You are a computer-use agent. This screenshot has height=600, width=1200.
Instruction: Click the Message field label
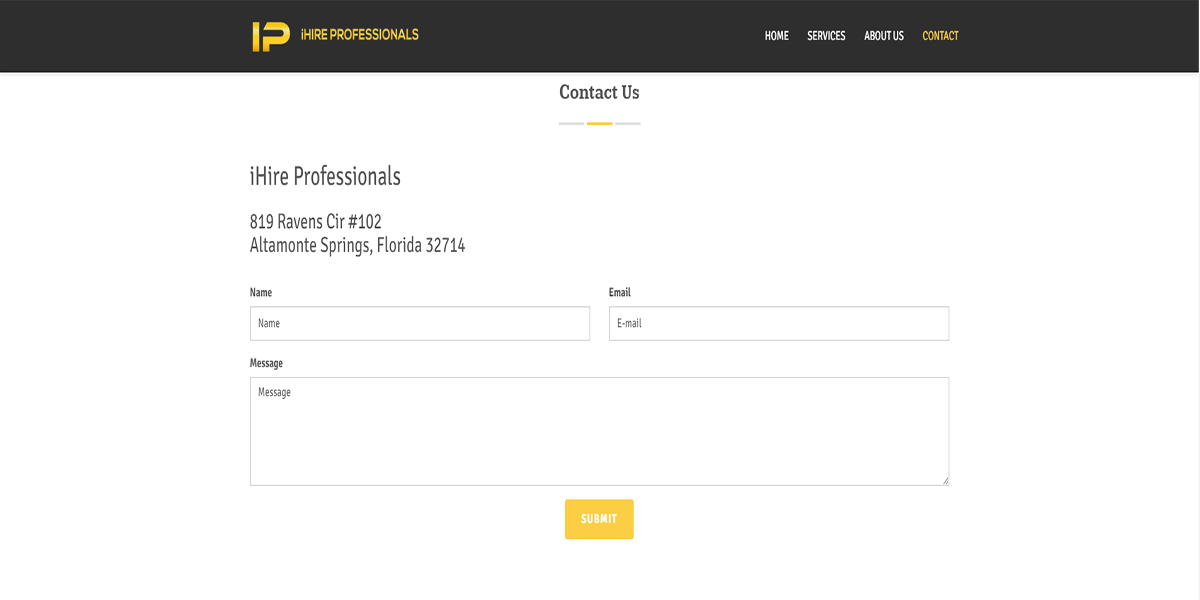tap(266, 363)
